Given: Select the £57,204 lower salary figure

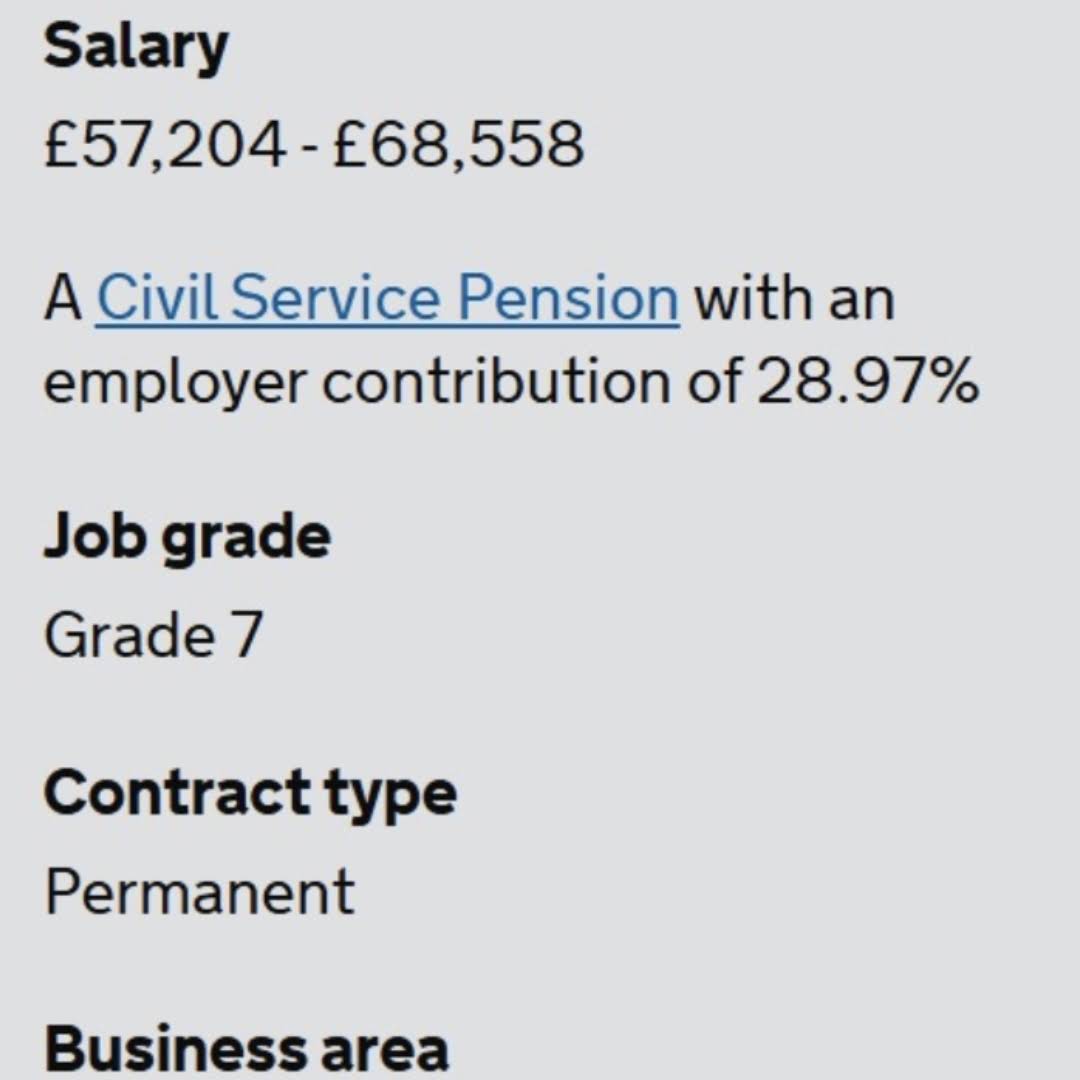Looking at the screenshot, I should (165, 145).
